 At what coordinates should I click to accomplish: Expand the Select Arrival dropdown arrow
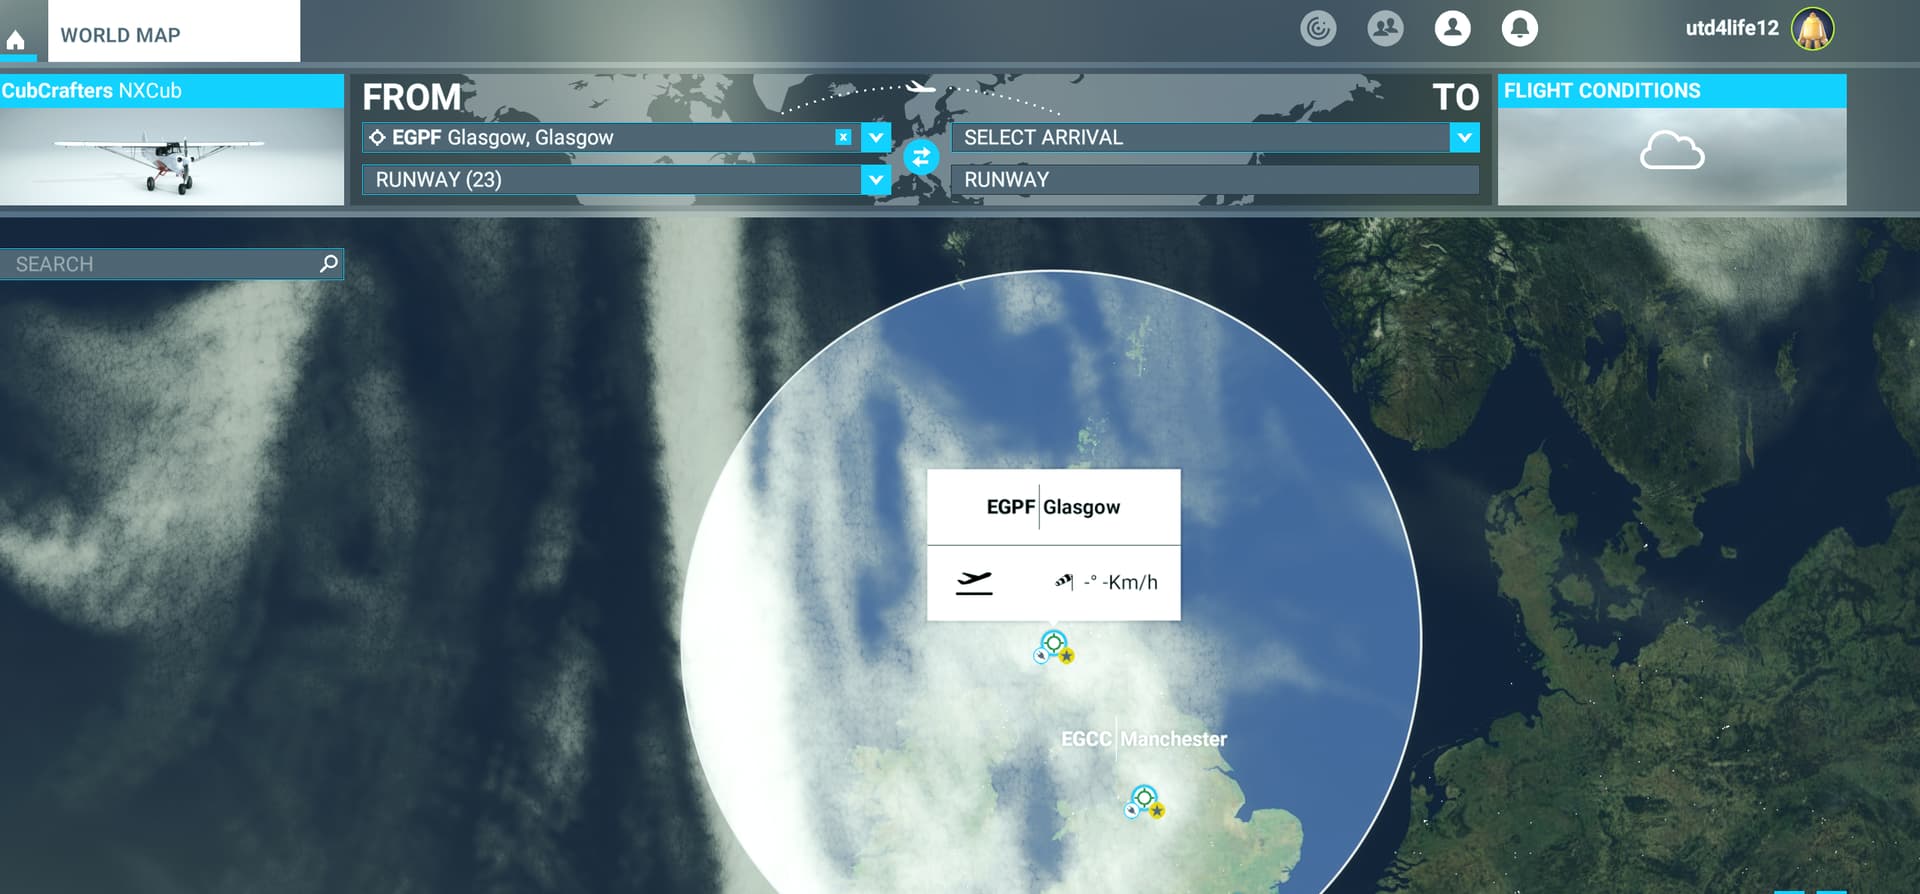[x=1464, y=138]
